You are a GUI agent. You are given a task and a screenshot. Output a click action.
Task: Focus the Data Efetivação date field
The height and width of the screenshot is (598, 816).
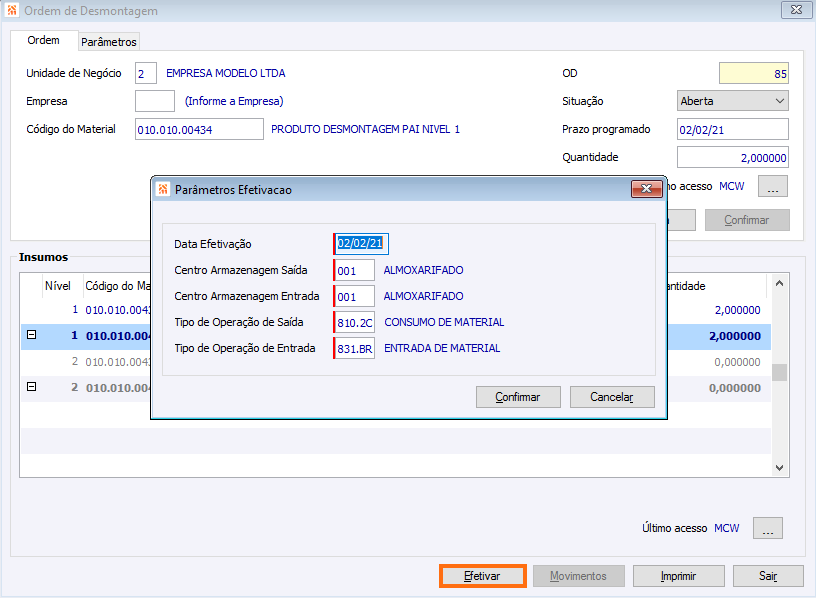point(361,244)
